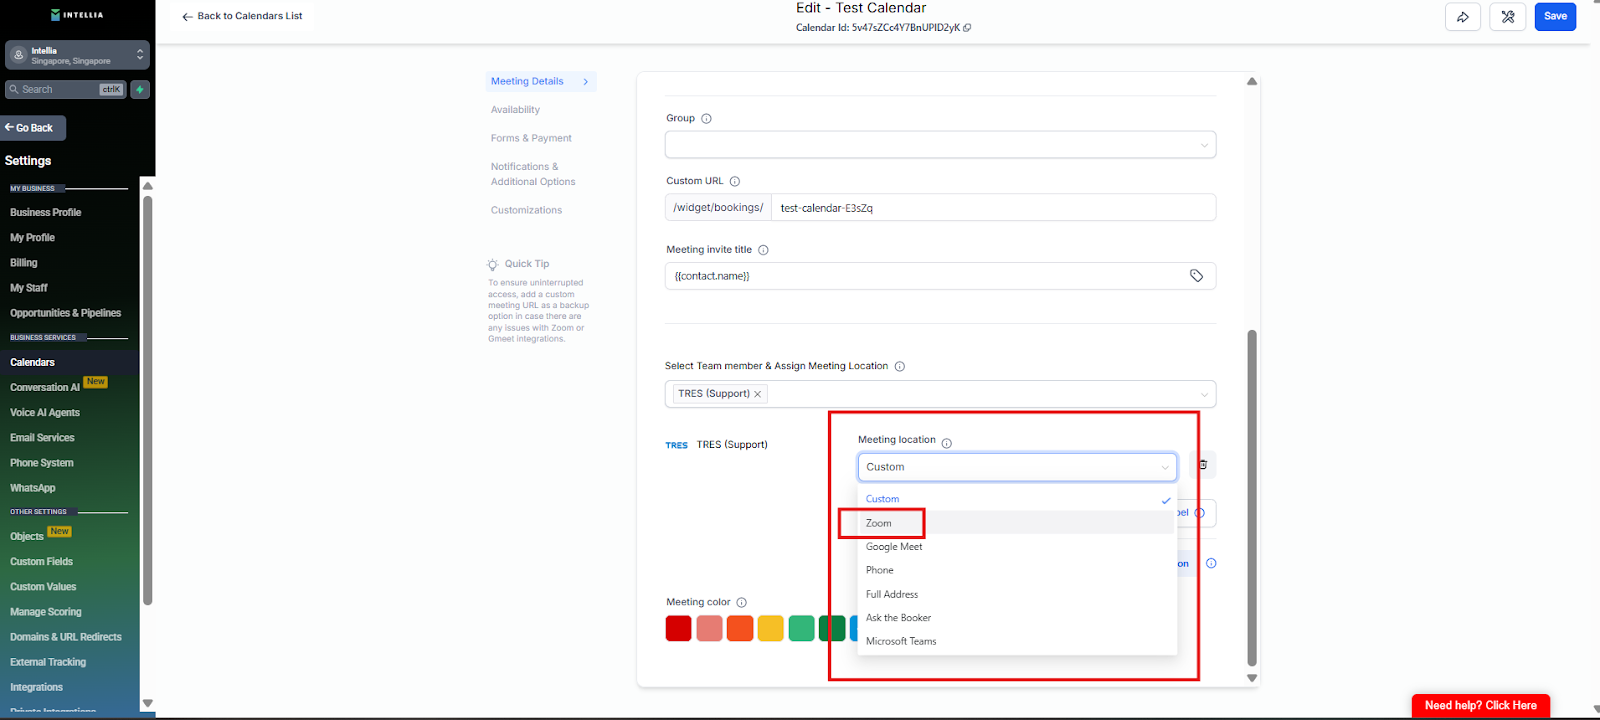
Task: Click the Intellia account location avatar icon
Action: [x=18, y=55]
